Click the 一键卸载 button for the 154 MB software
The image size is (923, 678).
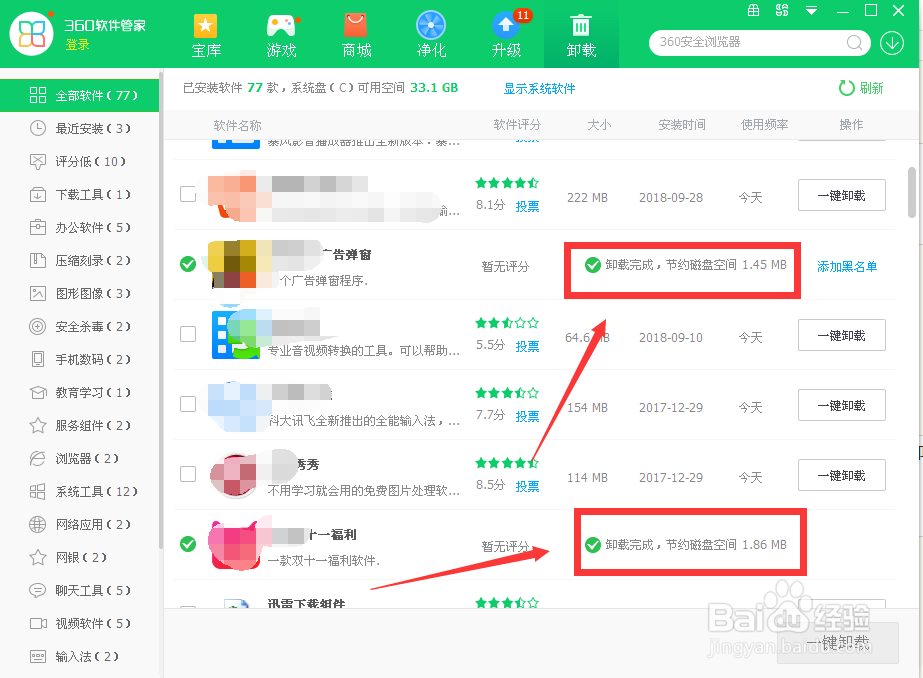coord(841,405)
